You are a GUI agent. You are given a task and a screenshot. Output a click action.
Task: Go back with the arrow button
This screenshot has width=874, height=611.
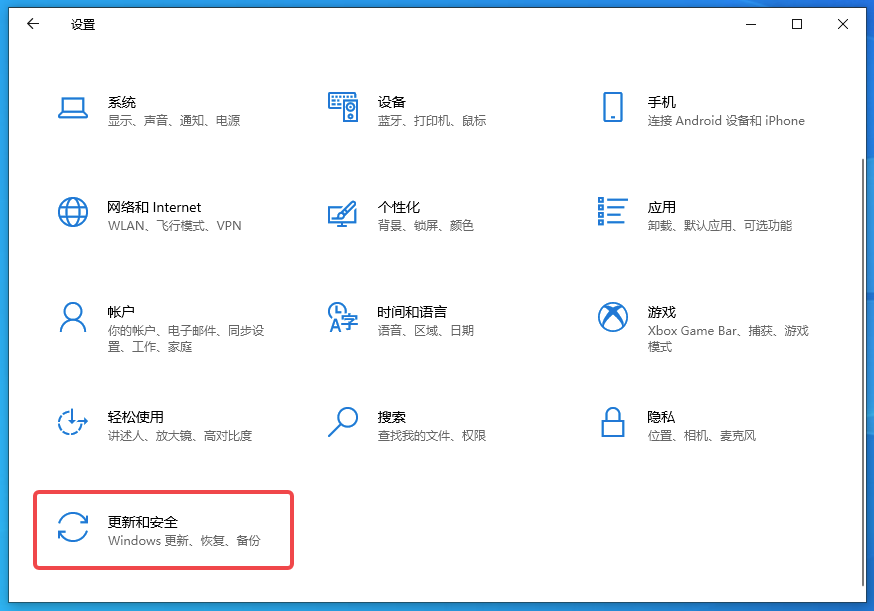point(33,23)
